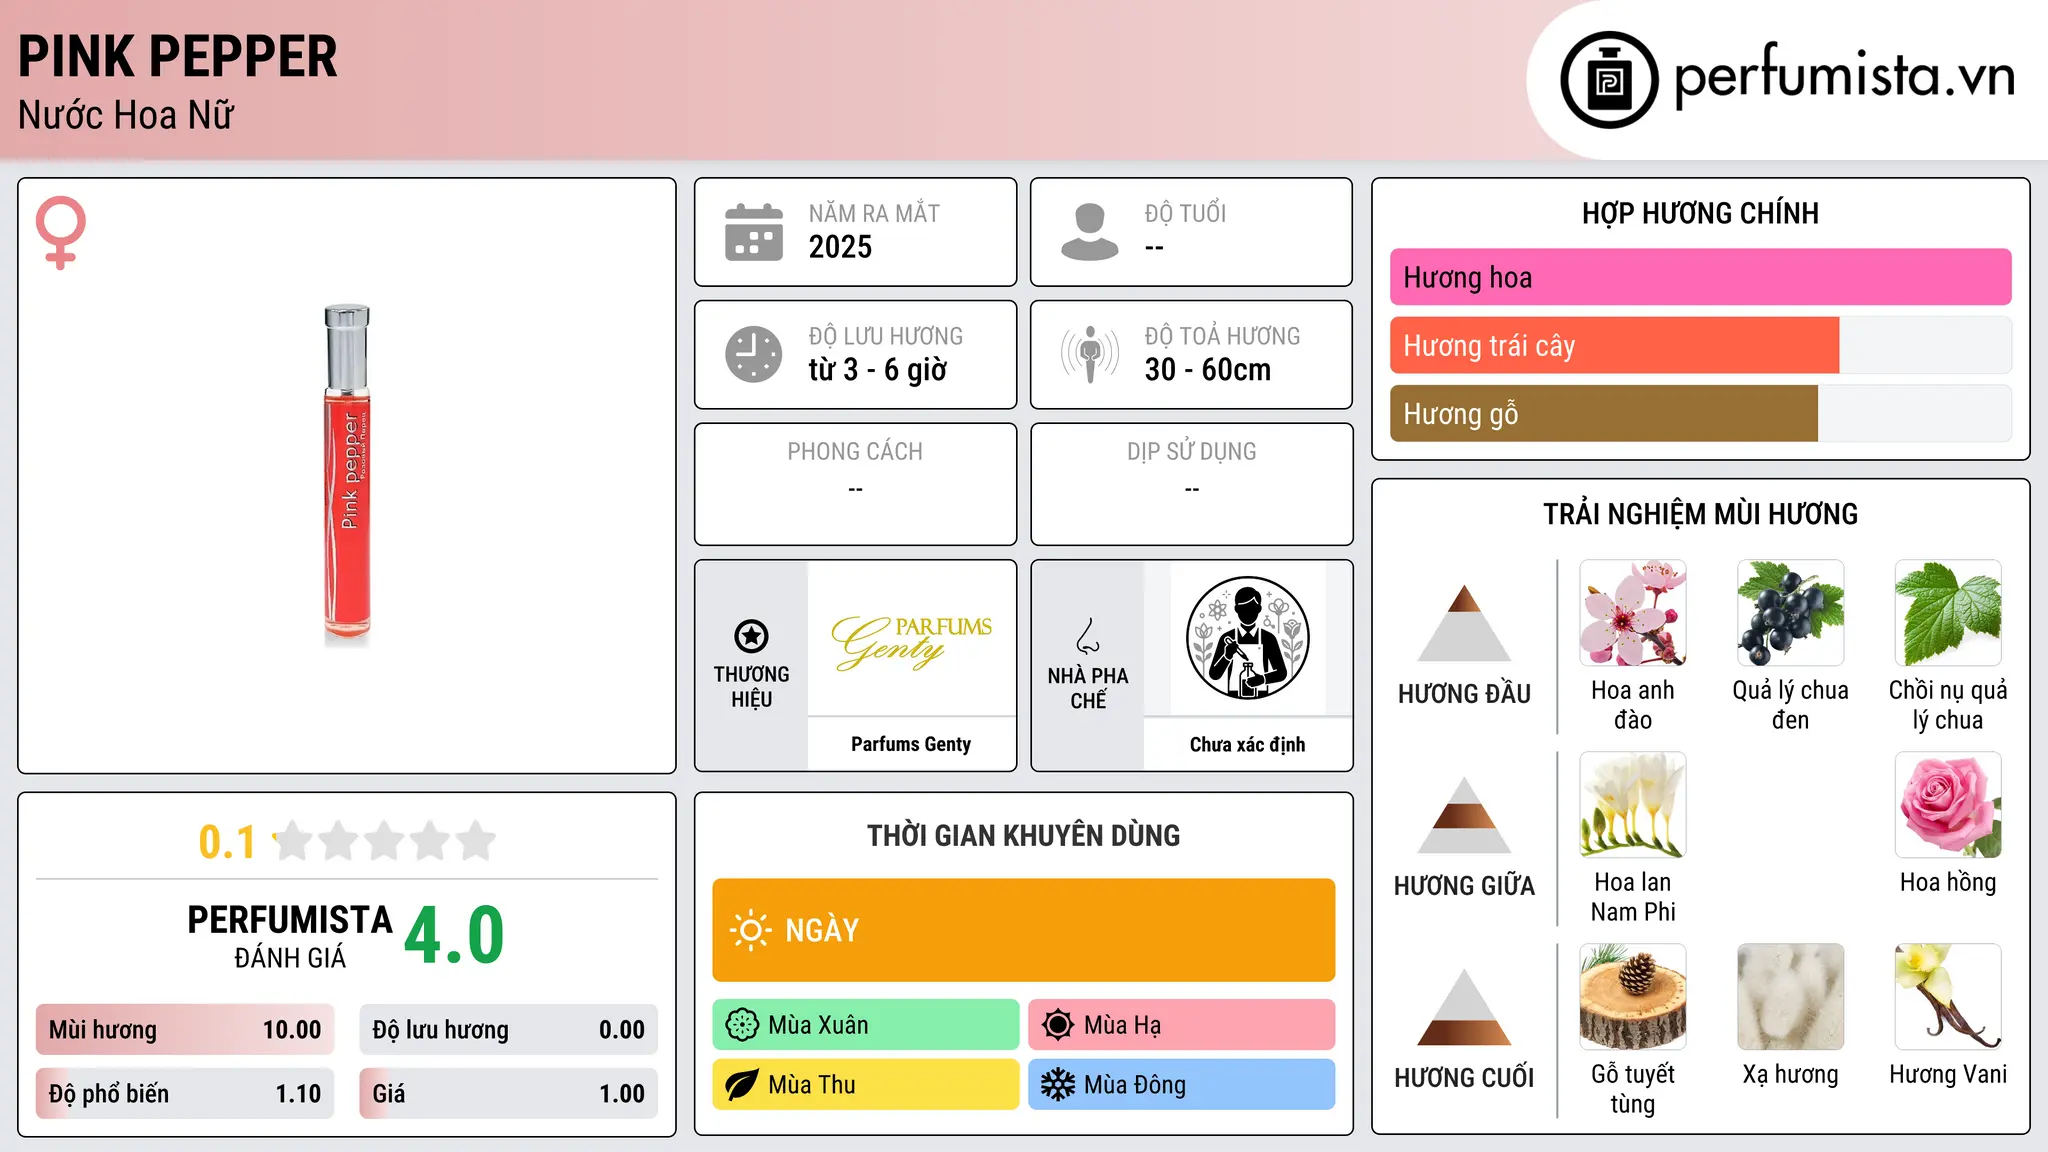Click the calendar icon beside Năm ra mắt

tap(754, 232)
